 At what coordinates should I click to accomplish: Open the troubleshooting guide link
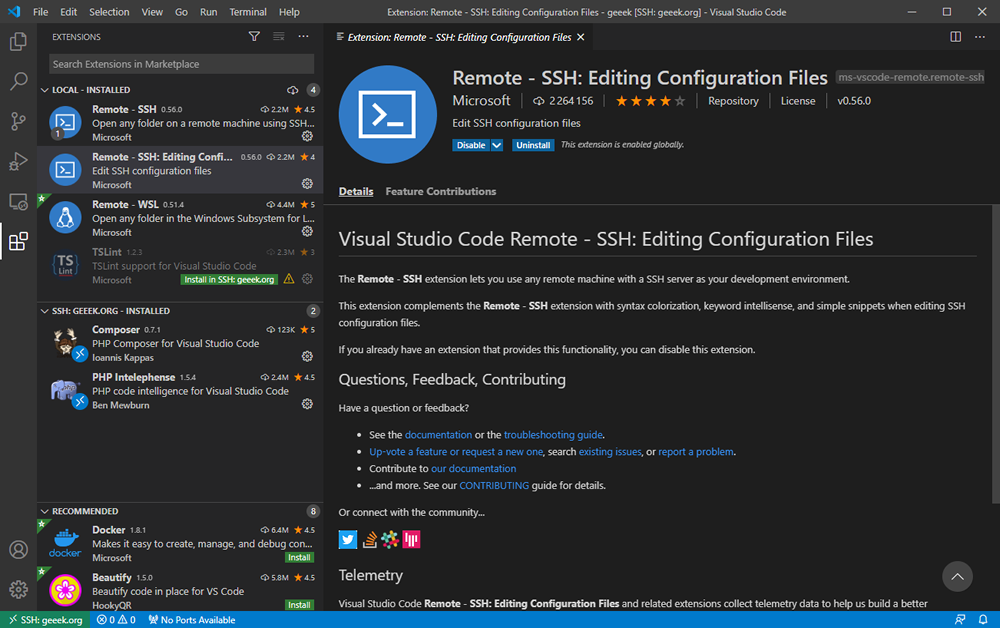[553, 435]
